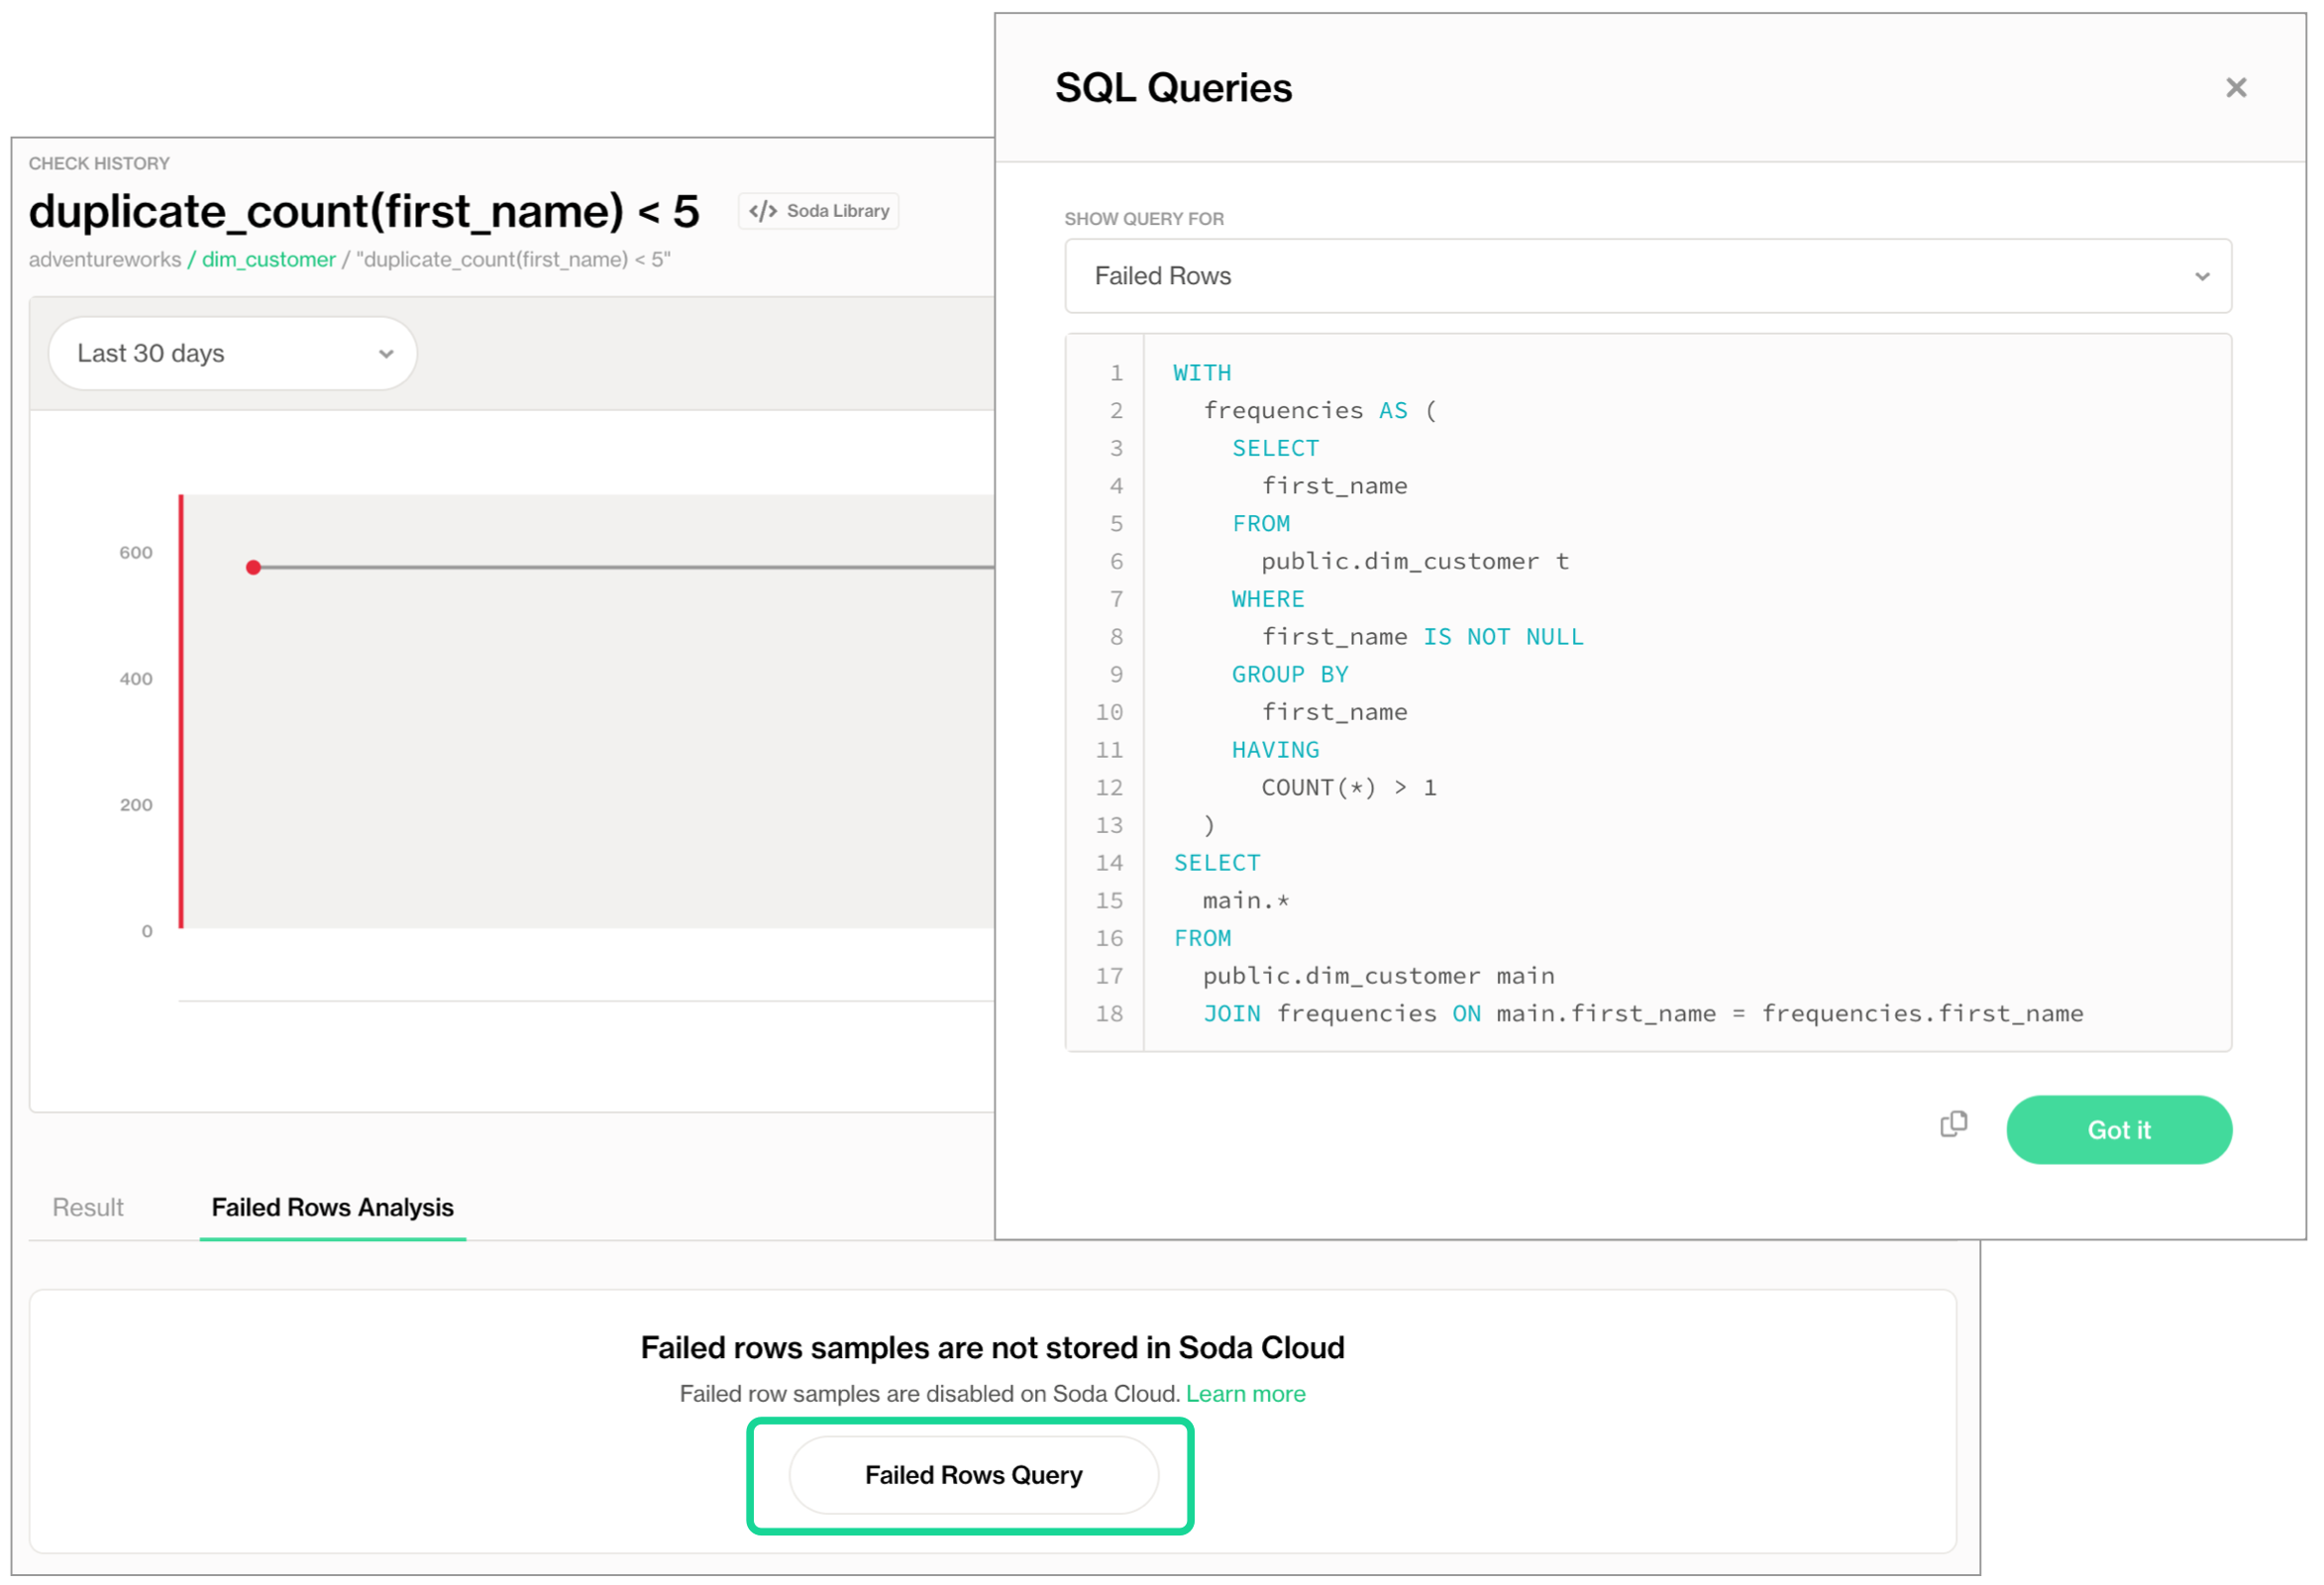Click the Soda Library icon button
The image size is (2324, 1585).
pos(816,210)
